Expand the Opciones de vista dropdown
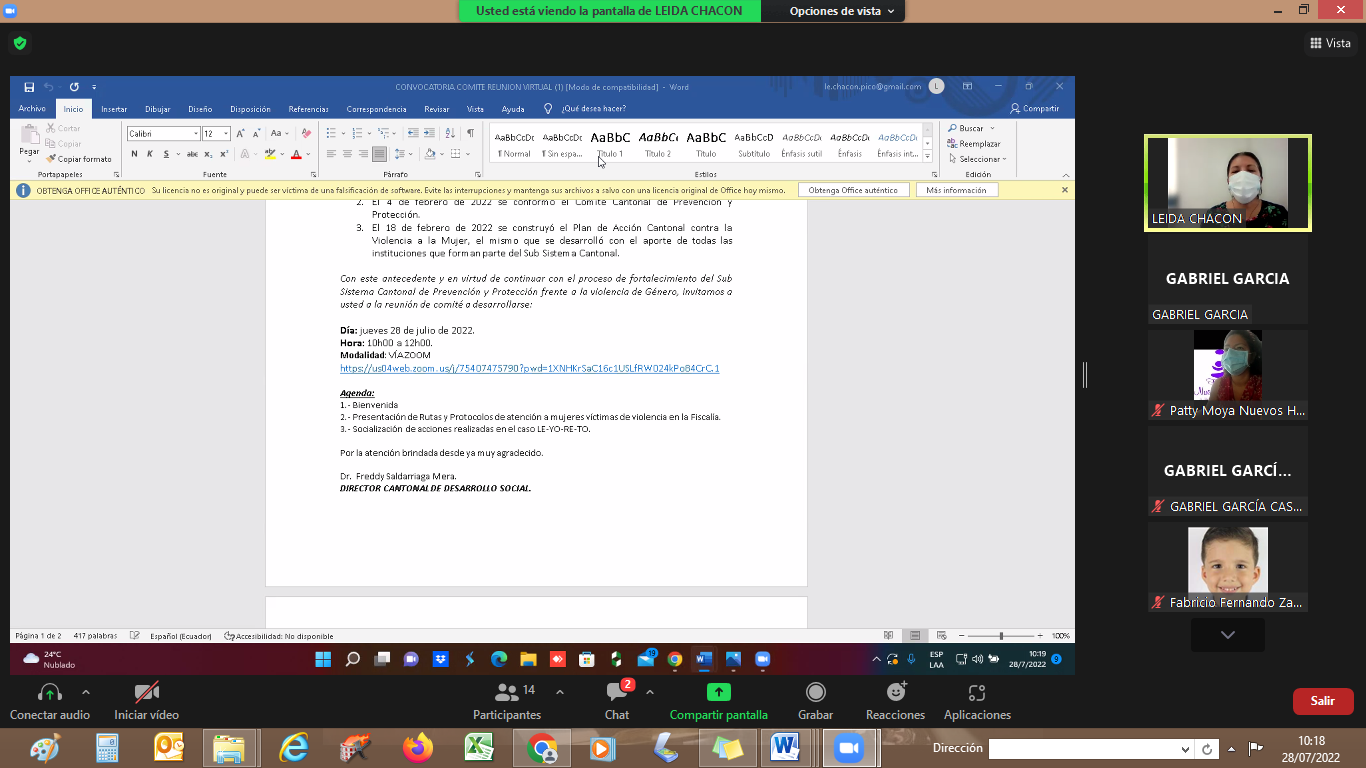 [841, 11]
